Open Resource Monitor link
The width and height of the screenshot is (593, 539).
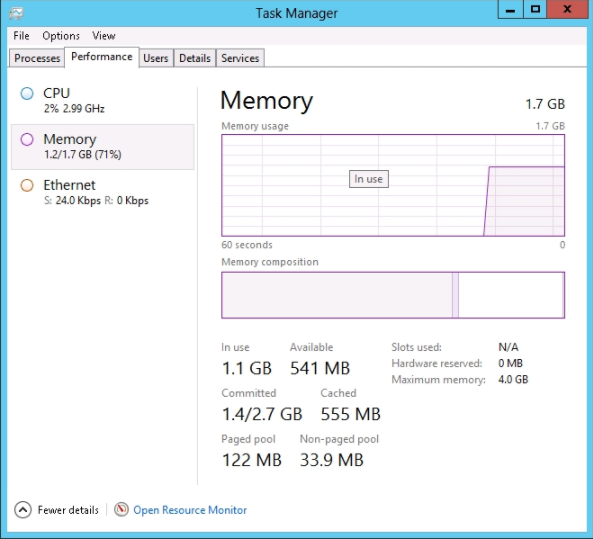[x=190, y=510]
